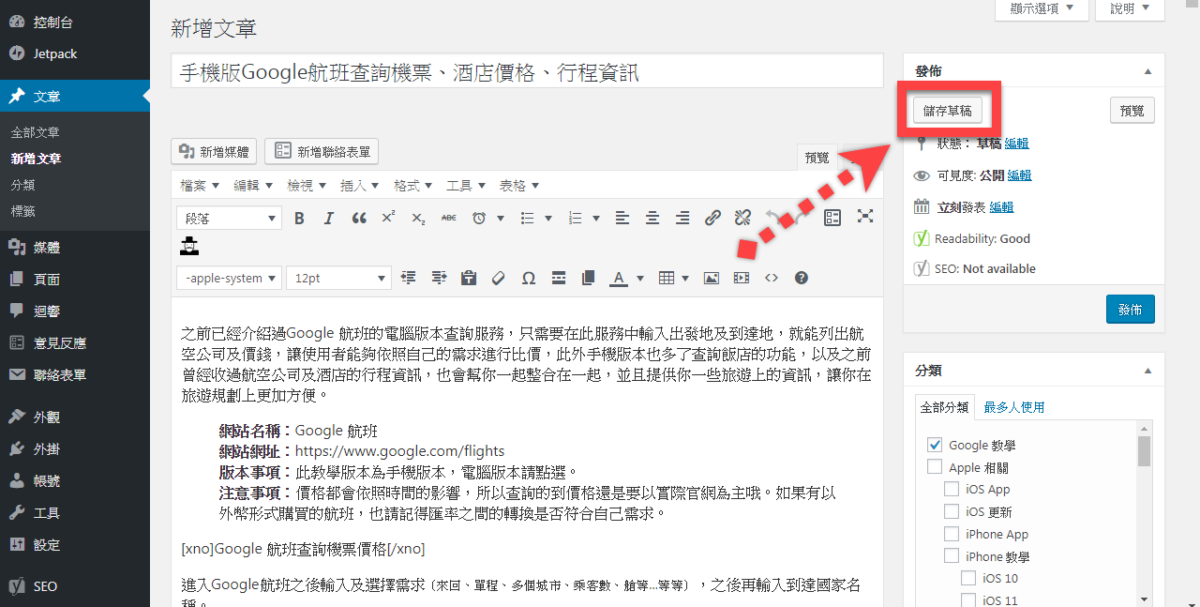The width and height of the screenshot is (1200, 607).
Task: Apply bold formatting in editor toolbar
Action: 299,217
